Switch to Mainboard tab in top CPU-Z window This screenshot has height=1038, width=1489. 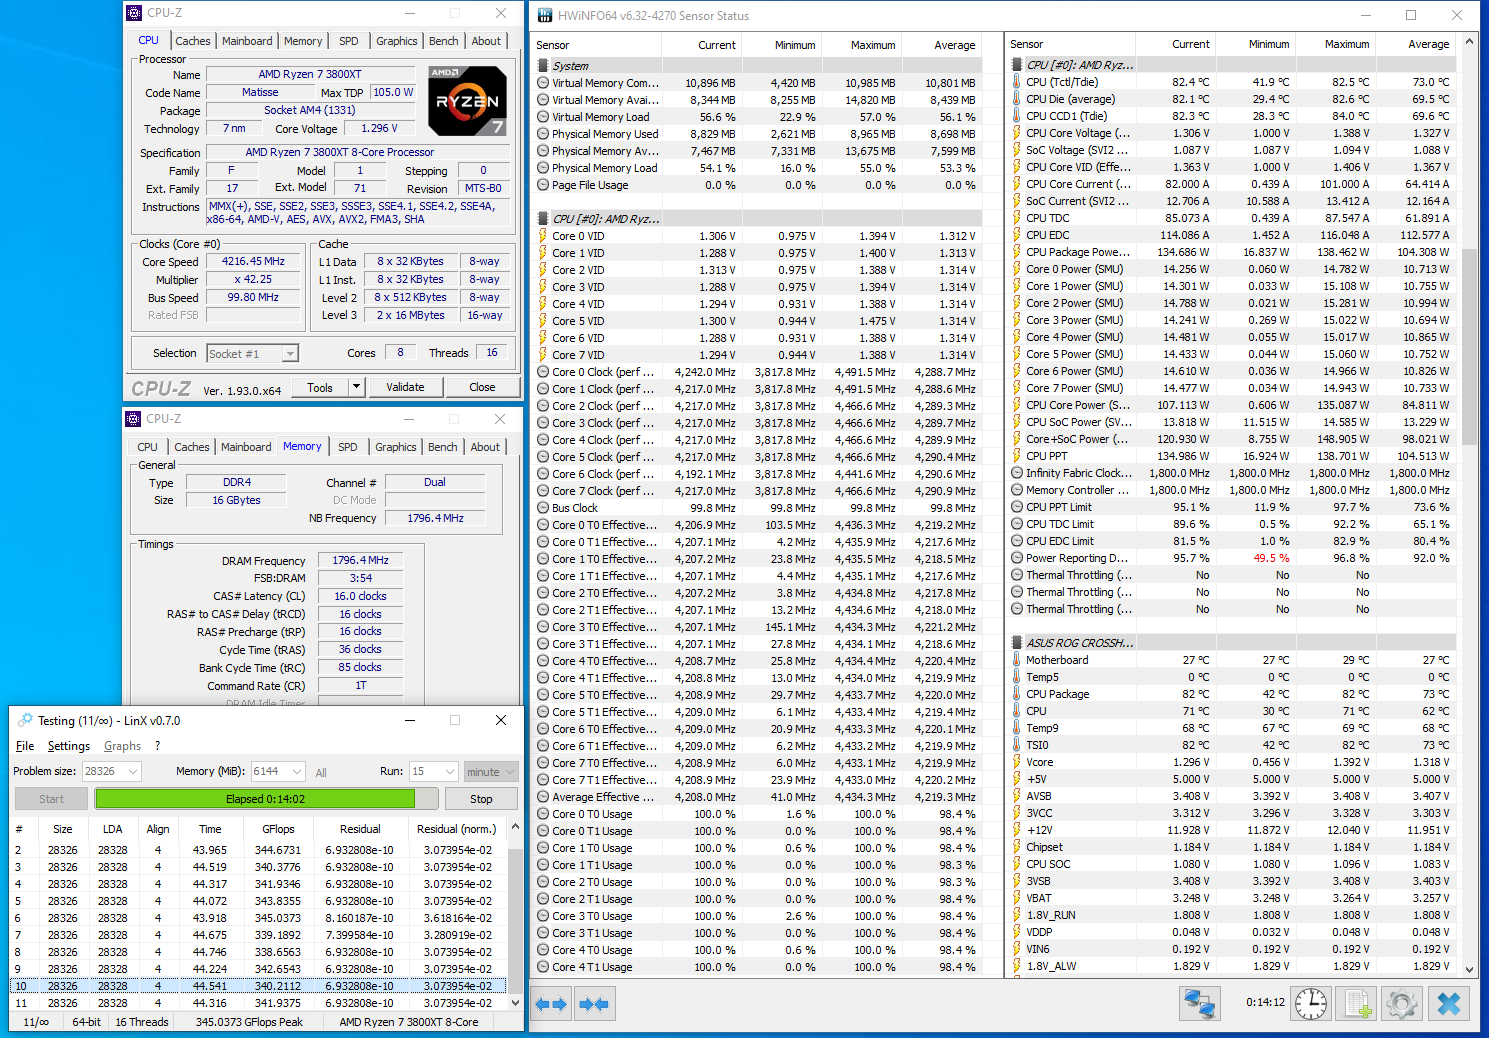247,41
